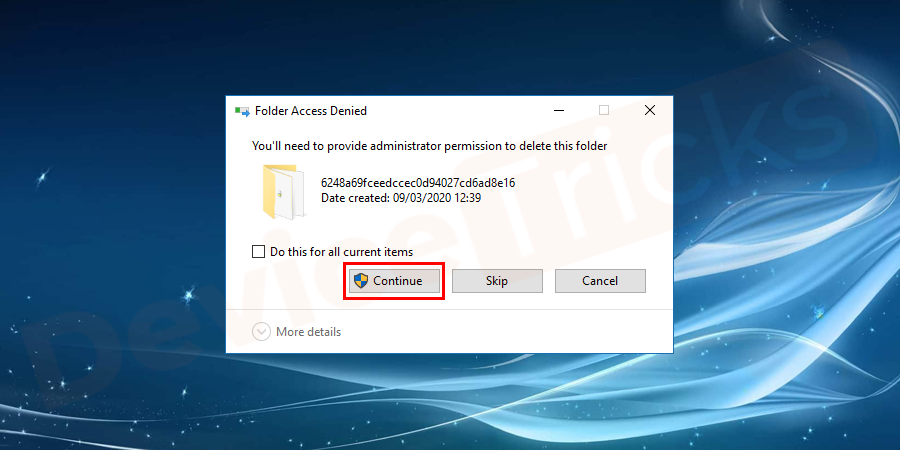The width and height of the screenshot is (900, 450).
Task: Click the folder name 6248a69fceedccec0d94027cd6ad8e16
Action: click(x=418, y=183)
